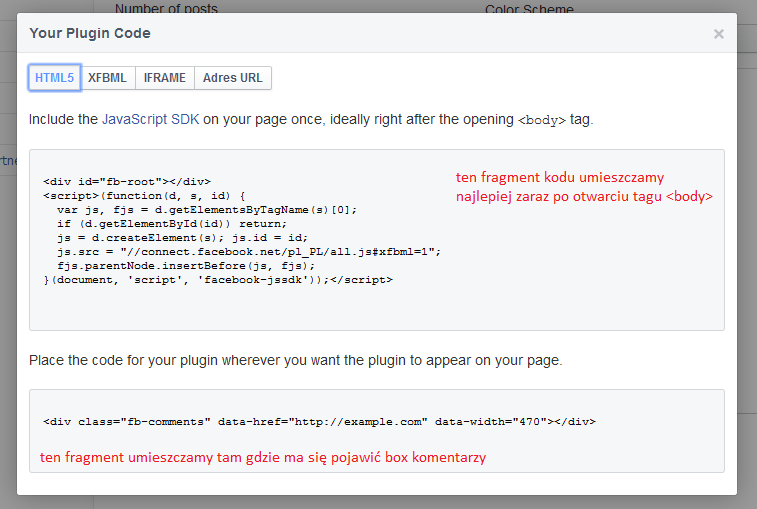
Task: Open the IFRAME code tab
Action: (x=164, y=78)
